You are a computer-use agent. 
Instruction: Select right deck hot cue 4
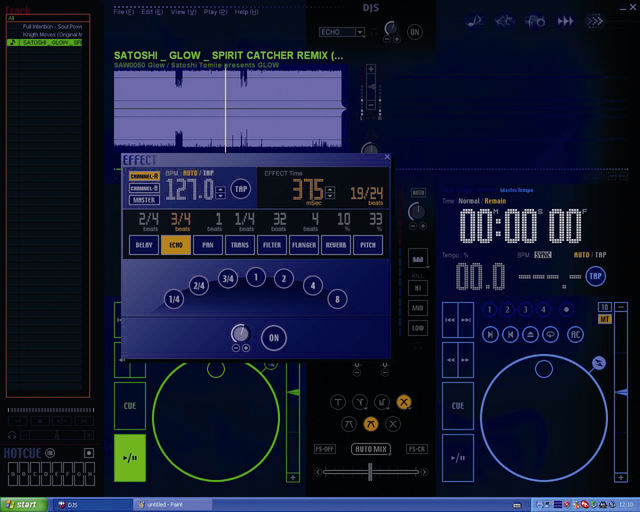click(543, 309)
